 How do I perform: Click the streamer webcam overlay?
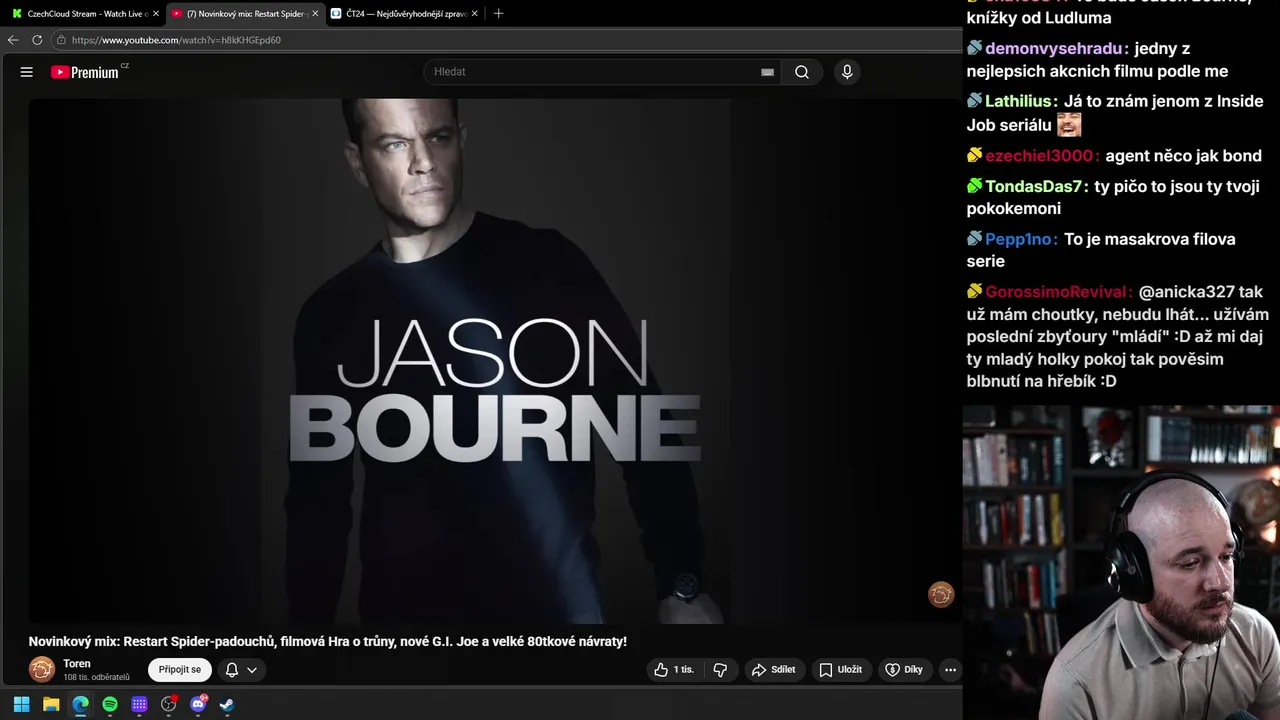1121,562
